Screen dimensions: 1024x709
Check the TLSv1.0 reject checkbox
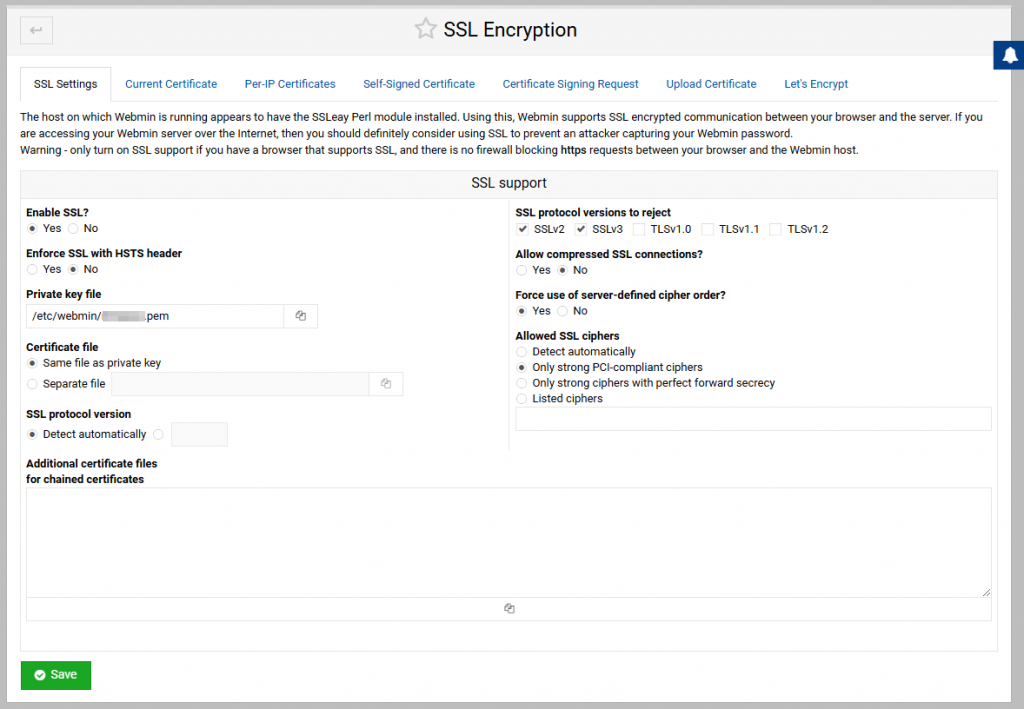click(639, 229)
